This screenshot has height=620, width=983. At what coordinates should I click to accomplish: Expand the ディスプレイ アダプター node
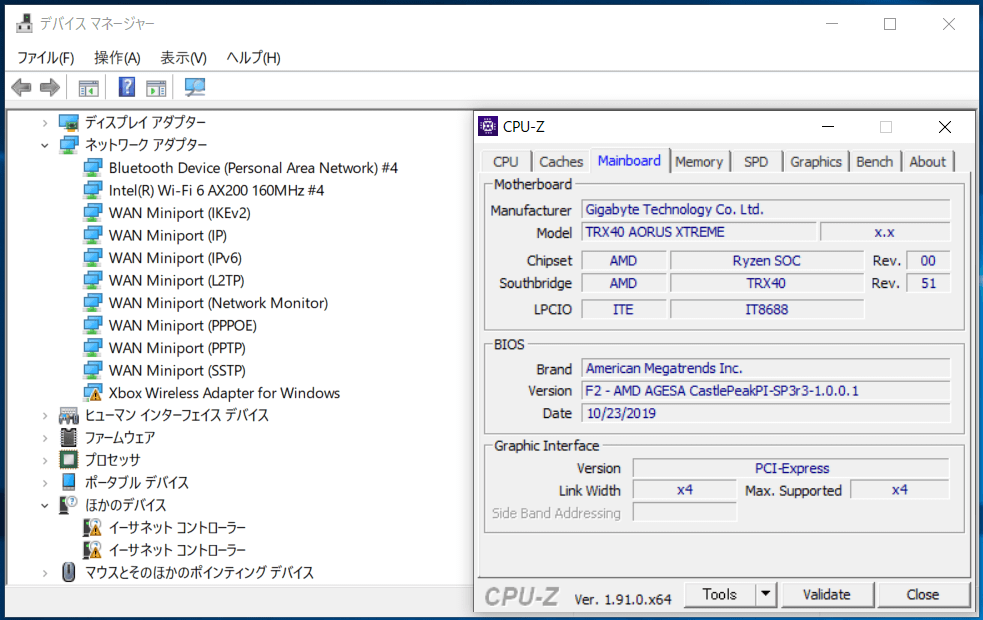(45, 123)
